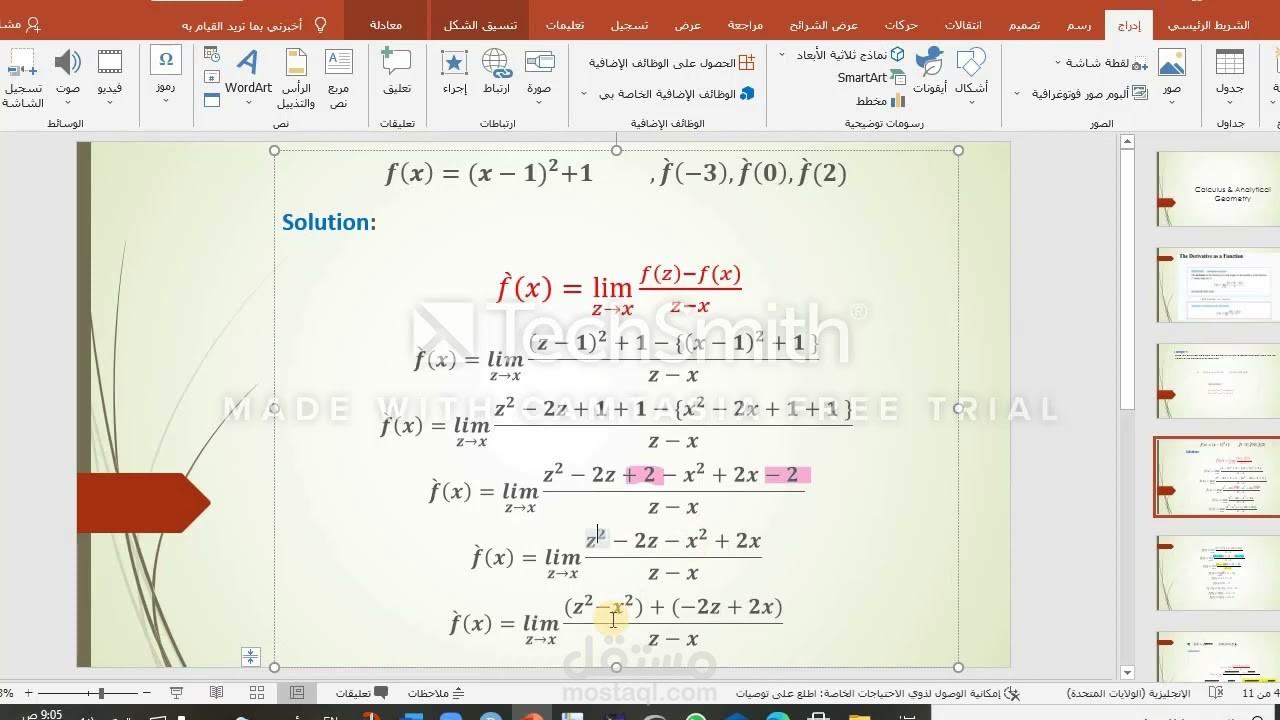Click the accessibility recommendations status text
1280x720 pixels.
868,693
